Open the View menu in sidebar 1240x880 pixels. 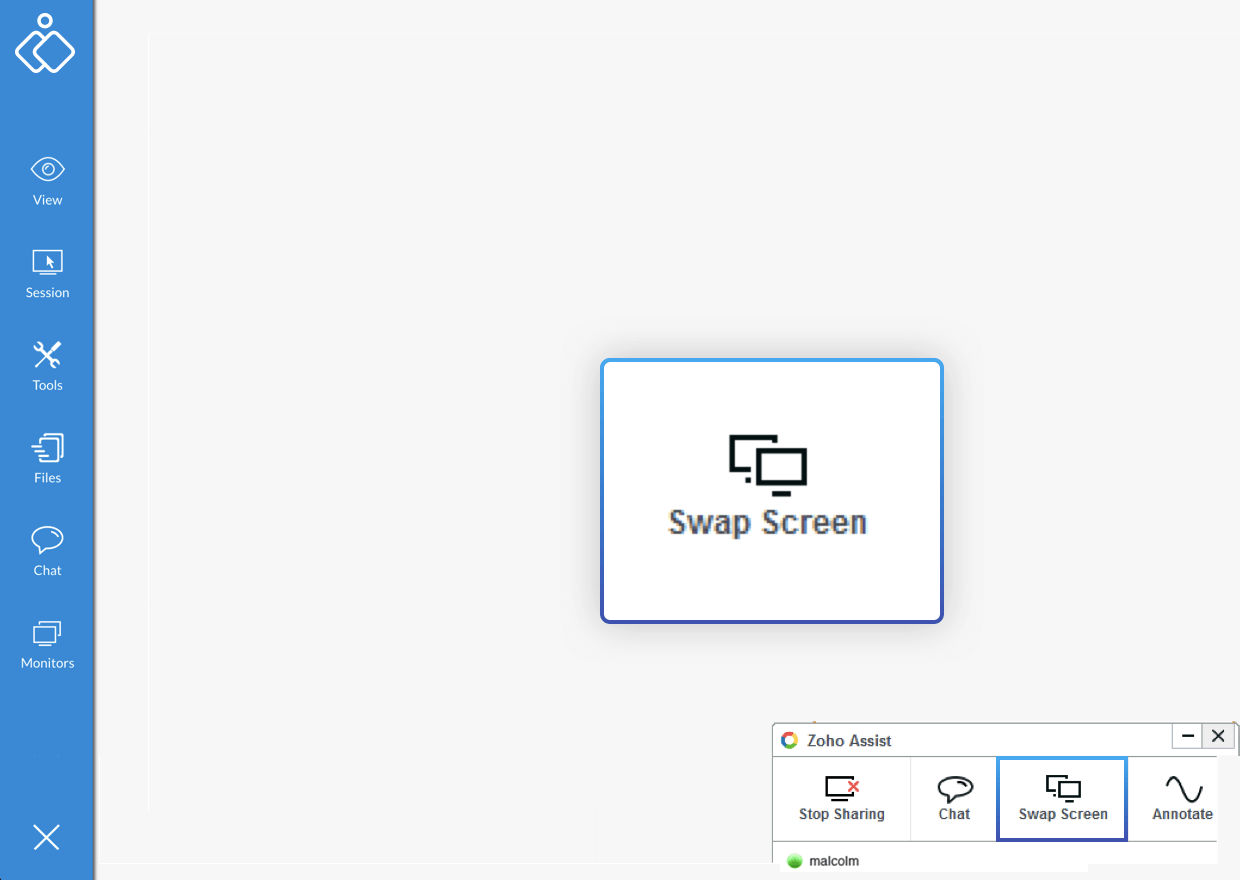(47, 181)
